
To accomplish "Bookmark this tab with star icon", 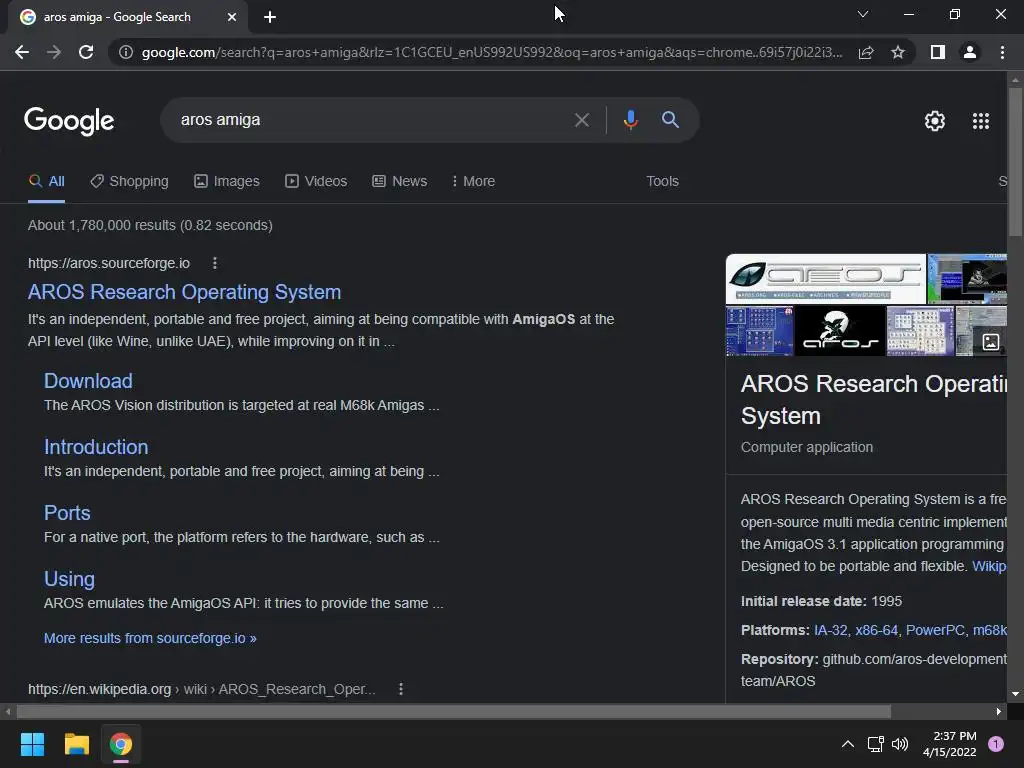I will (898, 52).
